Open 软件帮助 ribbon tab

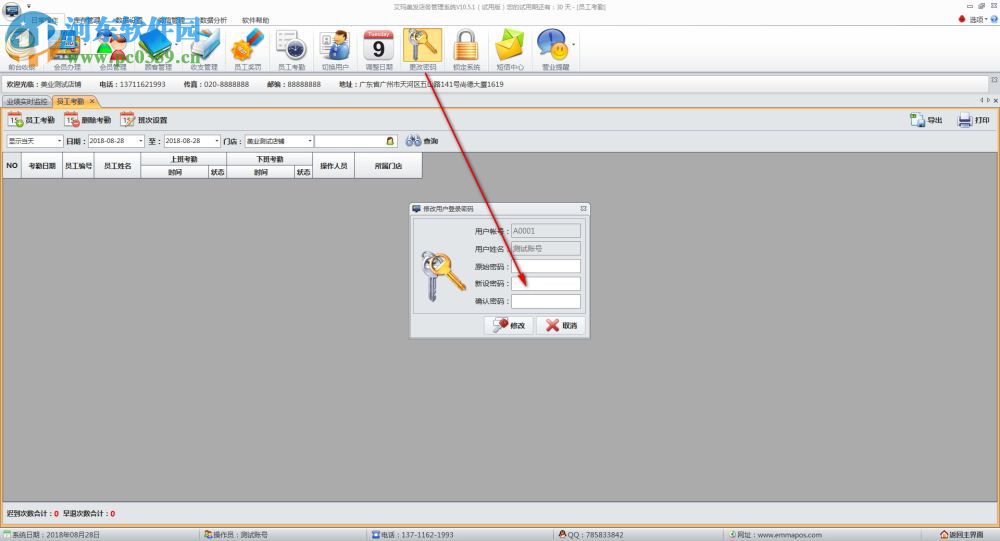[255, 20]
